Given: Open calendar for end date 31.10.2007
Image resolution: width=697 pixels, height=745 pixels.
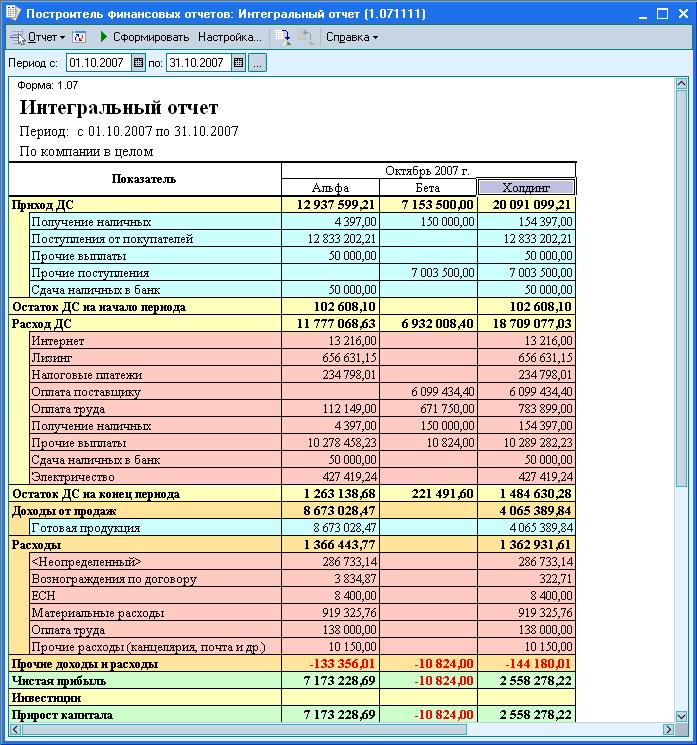Looking at the screenshot, I should click(239, 63).
